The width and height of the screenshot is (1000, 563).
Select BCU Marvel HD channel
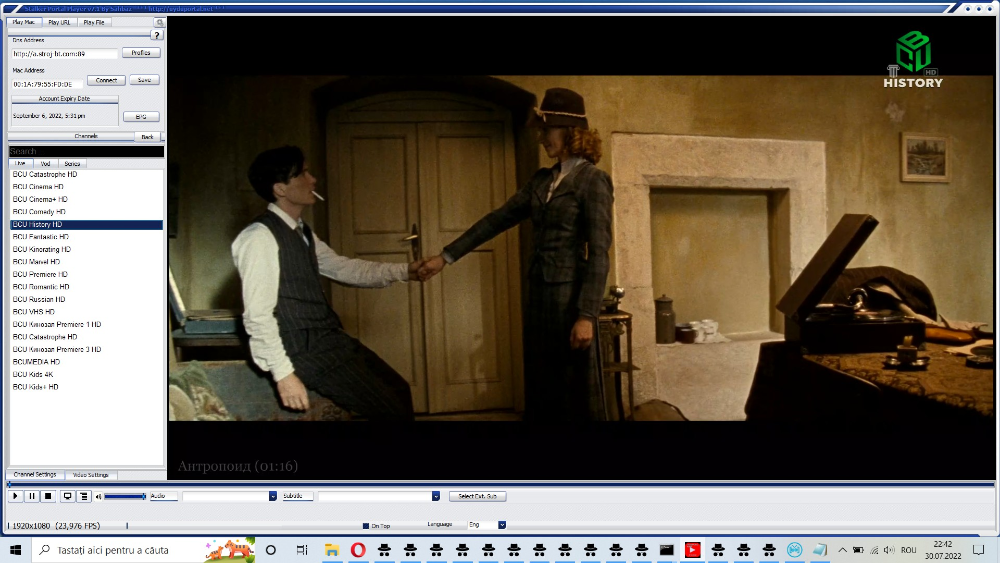point(86,261)
